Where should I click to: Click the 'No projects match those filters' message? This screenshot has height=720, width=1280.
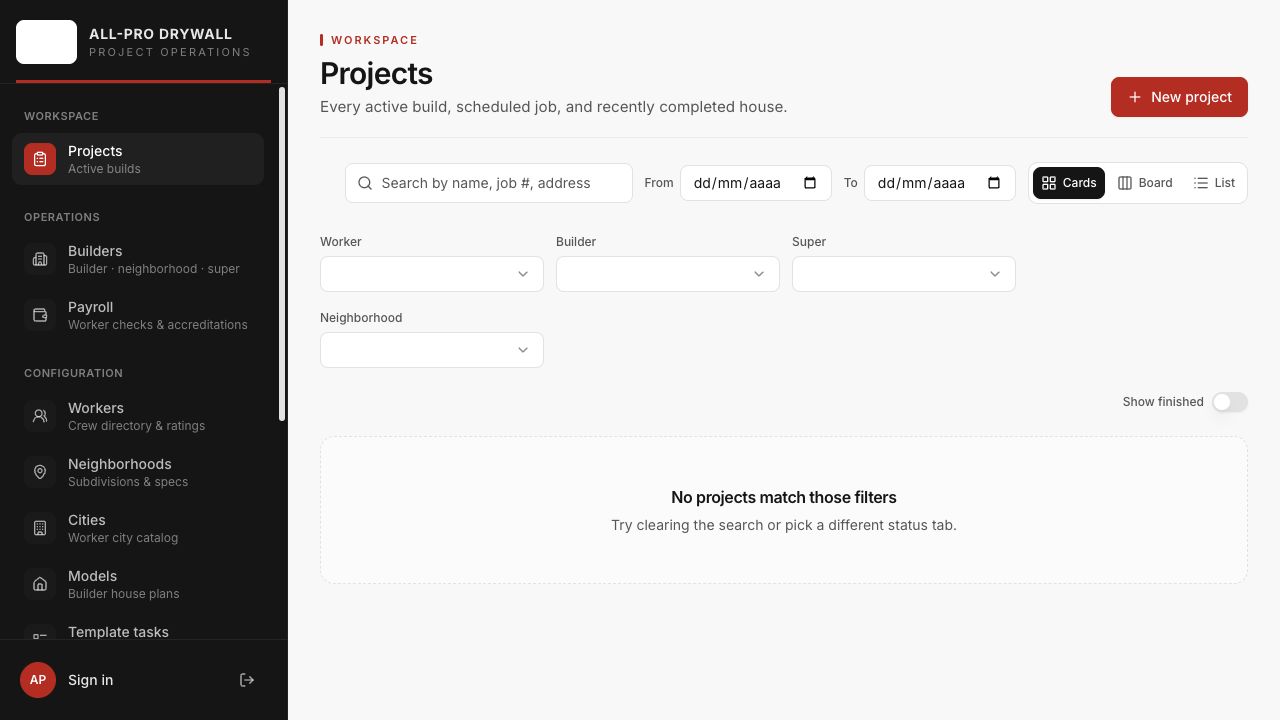coord(784,497)
